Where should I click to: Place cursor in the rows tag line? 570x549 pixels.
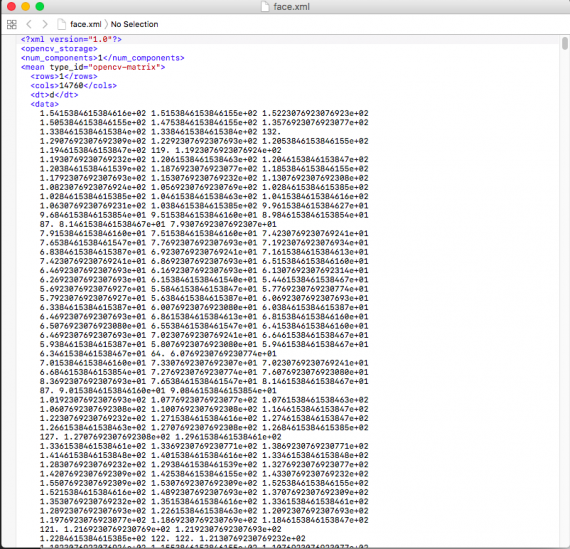click(64, 76)
